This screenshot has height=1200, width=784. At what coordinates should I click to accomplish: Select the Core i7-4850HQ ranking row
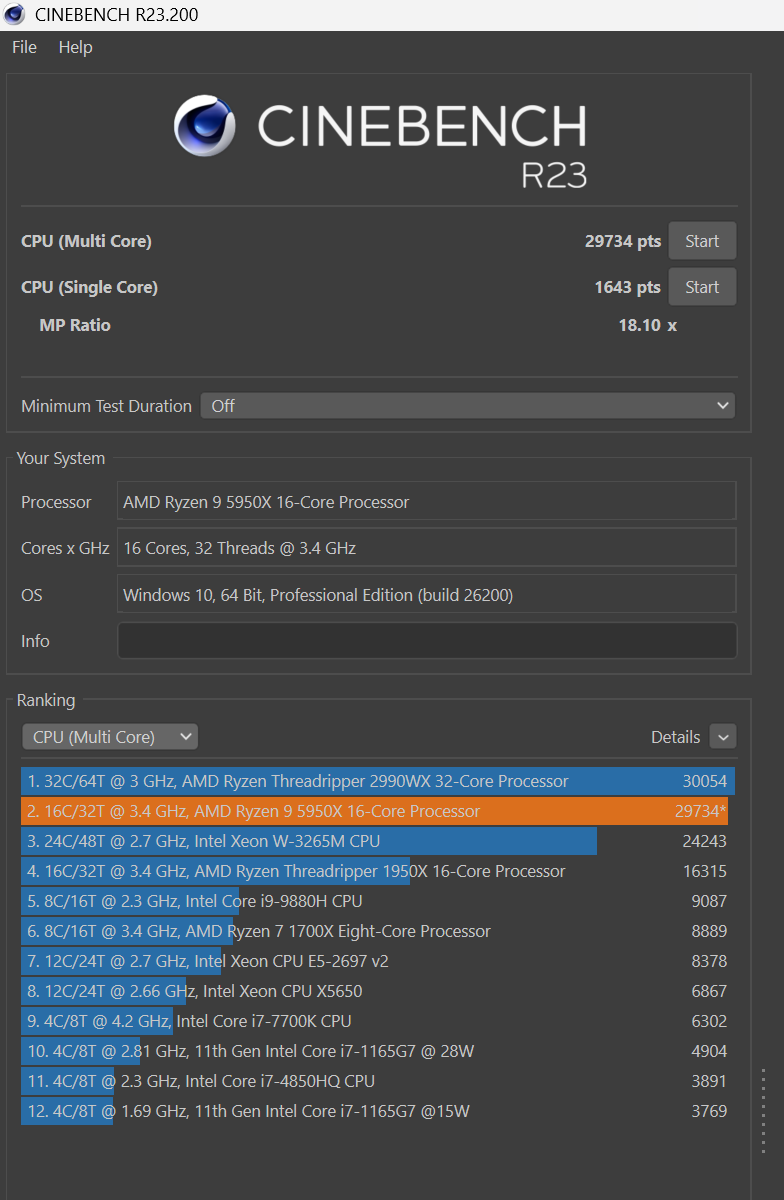point(378,1081)
